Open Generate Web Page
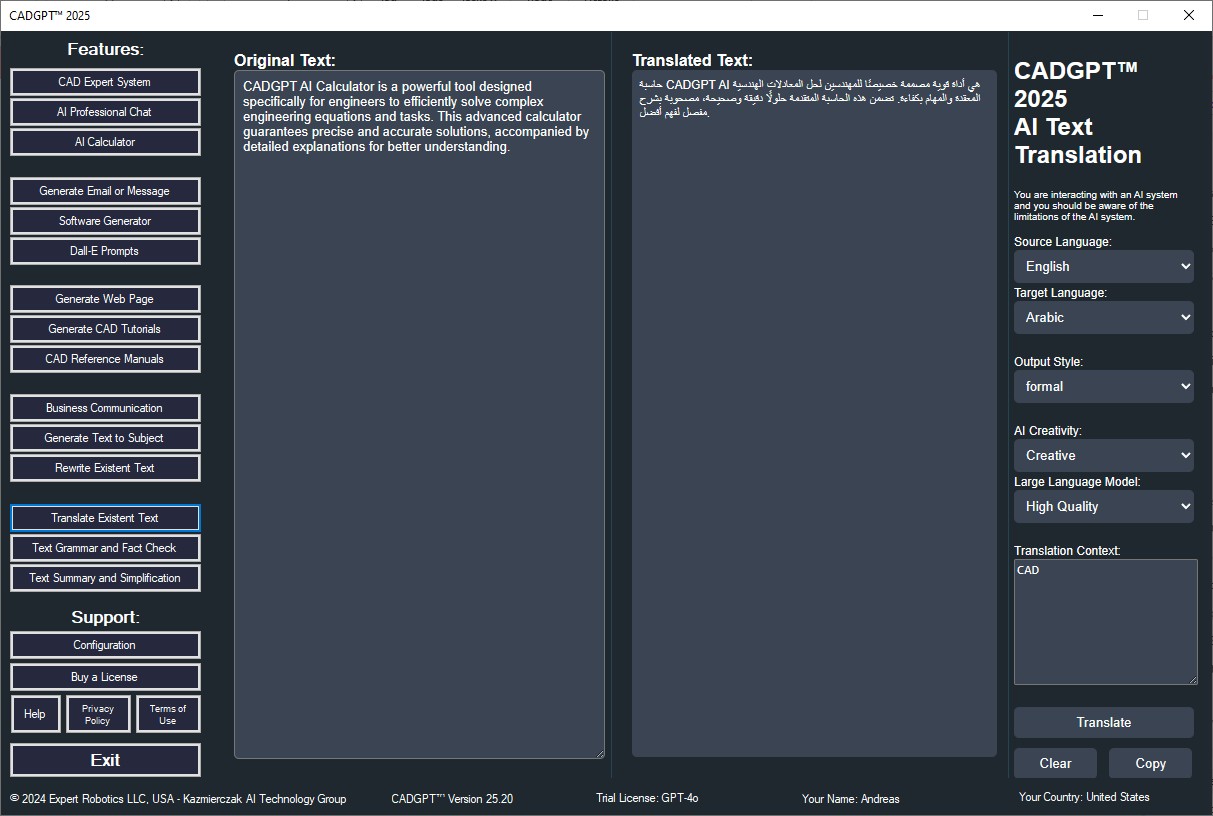 (x=105, y=299)
